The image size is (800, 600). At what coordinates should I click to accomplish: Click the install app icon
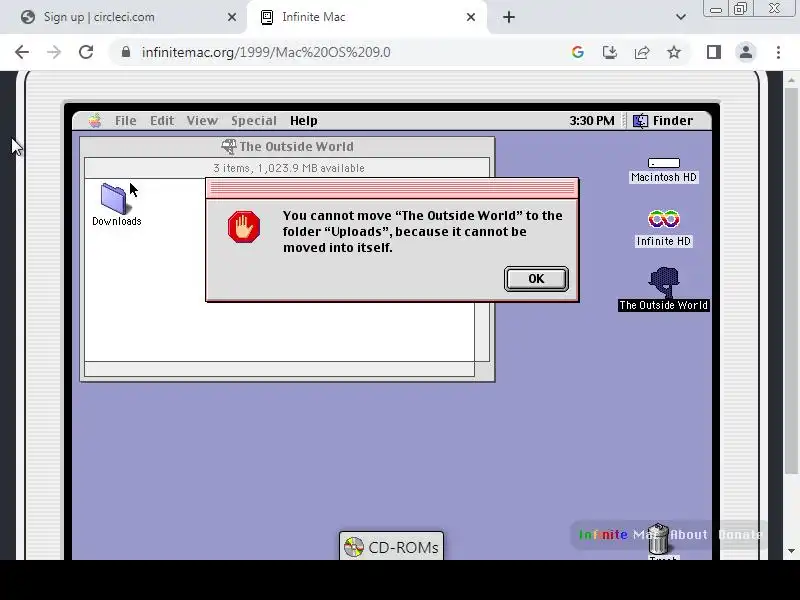[610, 52]
